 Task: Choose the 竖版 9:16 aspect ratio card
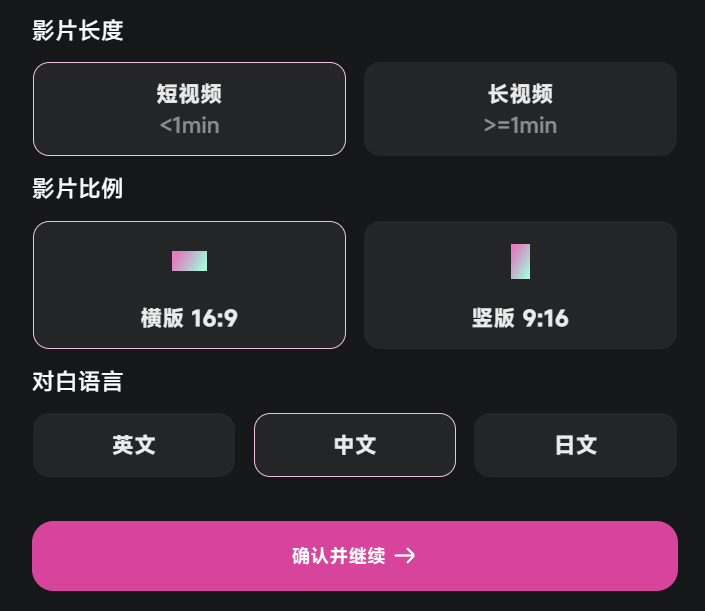(x=520, y=285)
